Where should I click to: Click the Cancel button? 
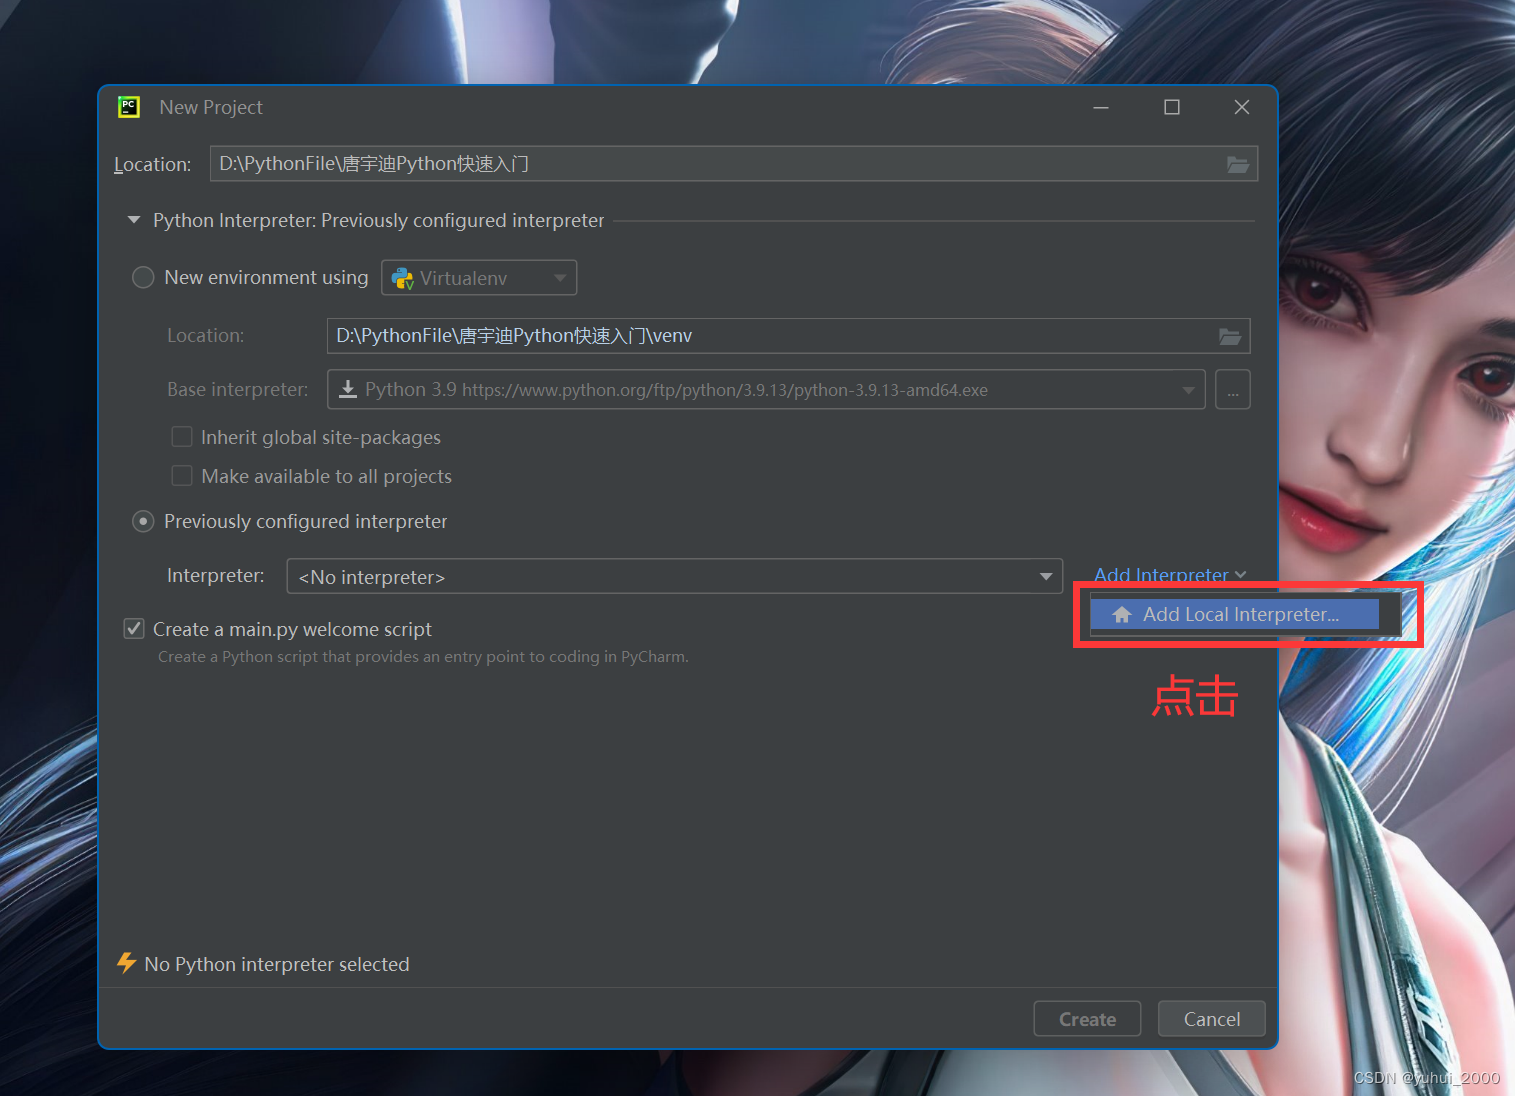click(1212, 1019)
